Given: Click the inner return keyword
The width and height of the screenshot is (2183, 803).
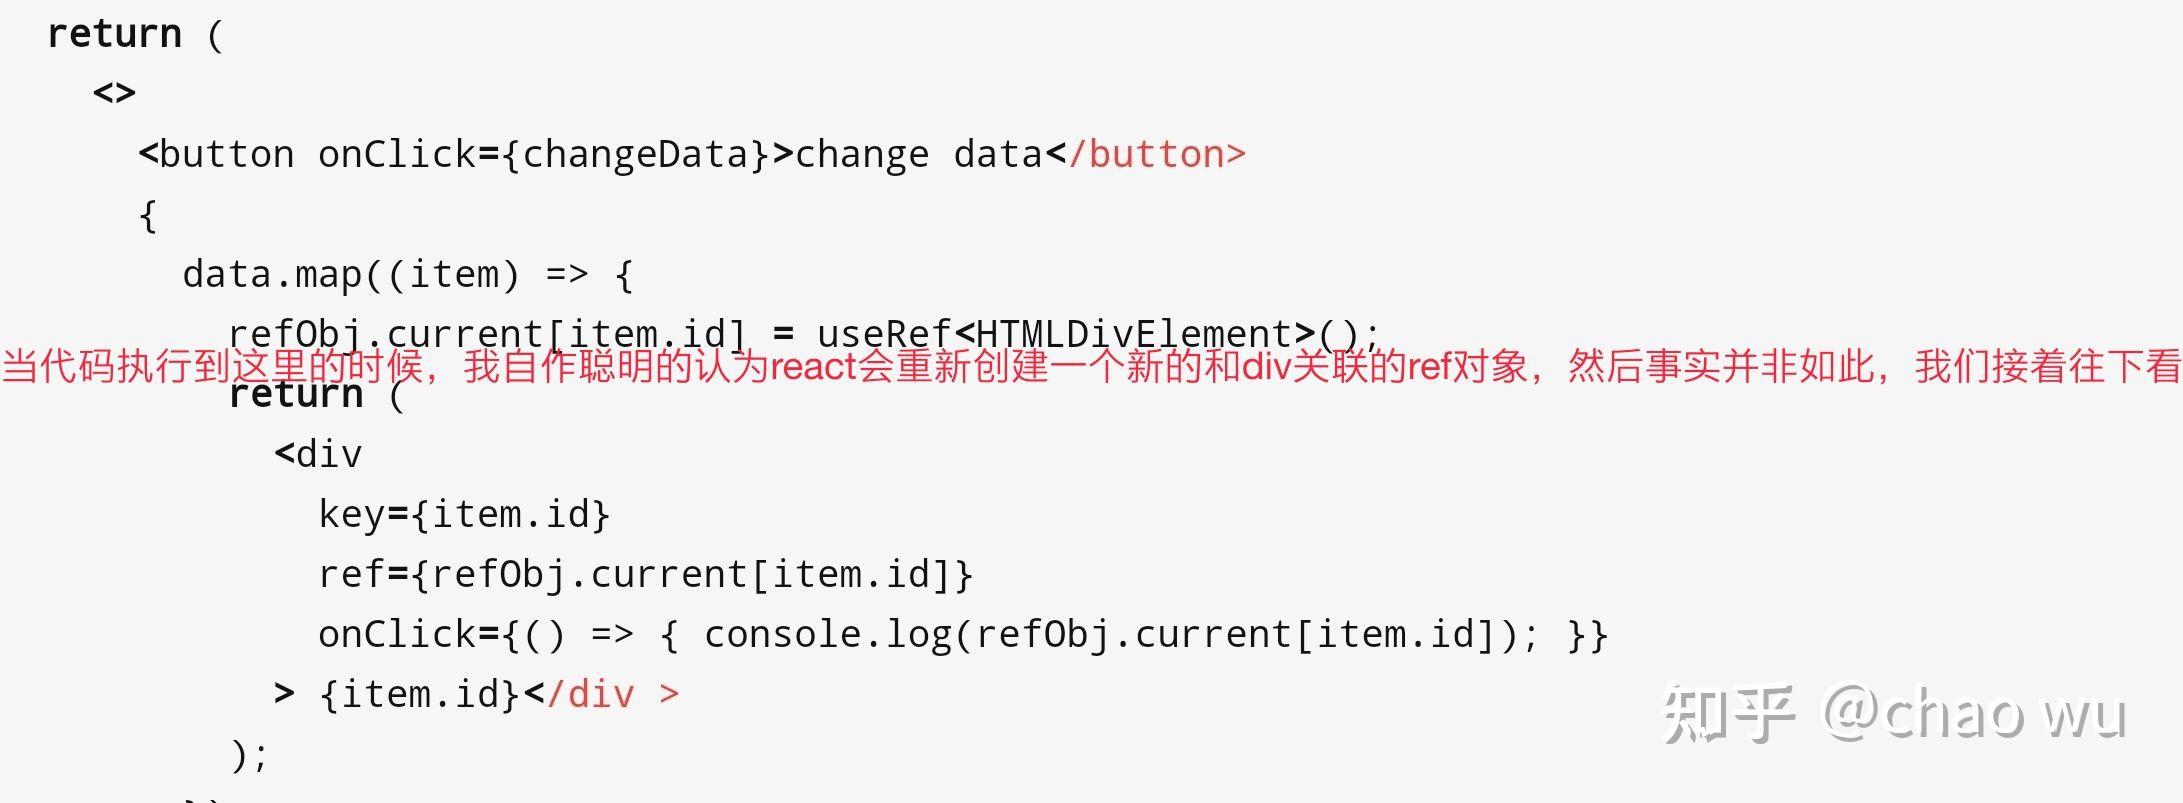Looking at the screenshot, I should click(x=295, y=395).
